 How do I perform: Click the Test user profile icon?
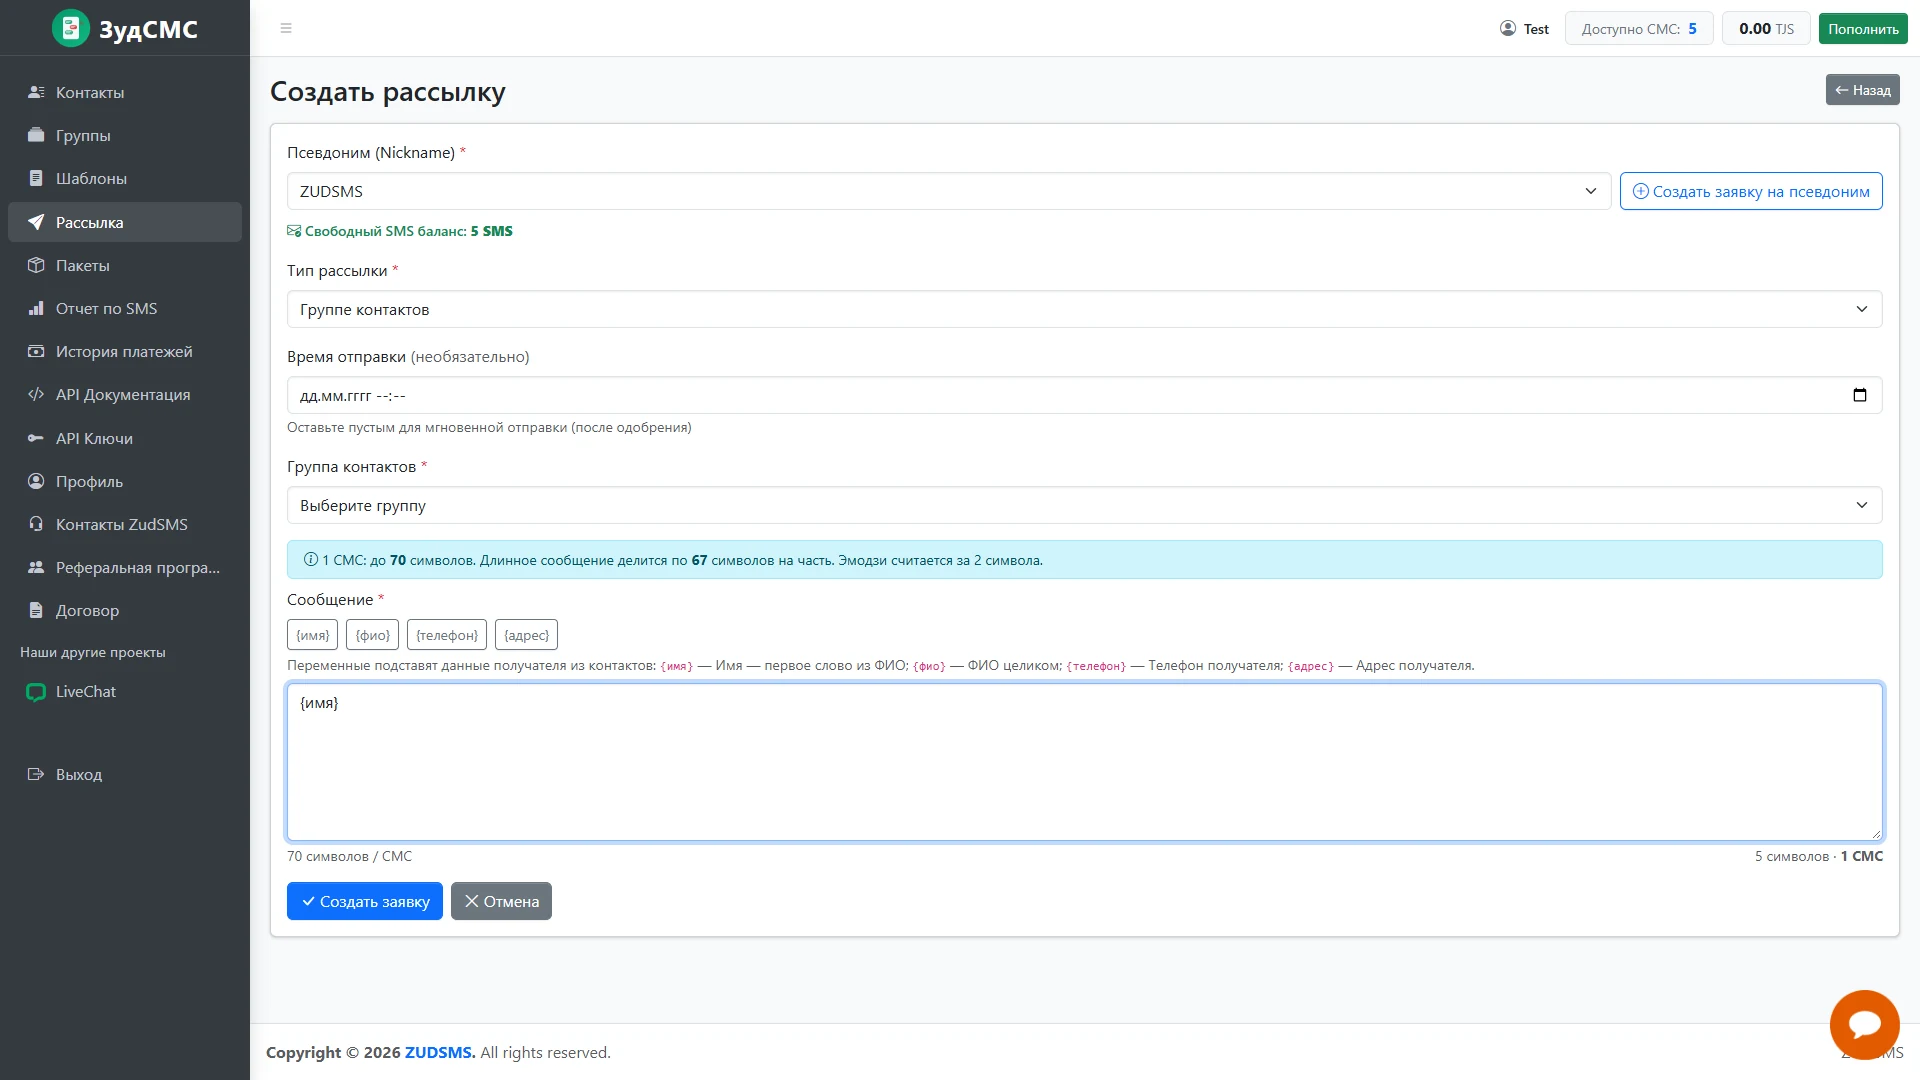coord(1508,28)
